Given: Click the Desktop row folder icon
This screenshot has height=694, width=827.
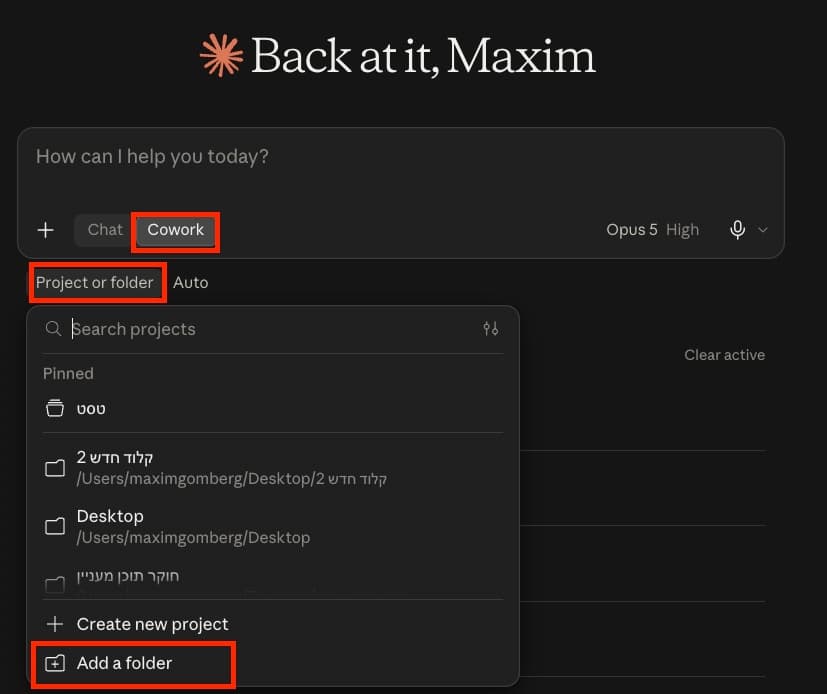Looking at the screenshot, I should coord(55,526).
